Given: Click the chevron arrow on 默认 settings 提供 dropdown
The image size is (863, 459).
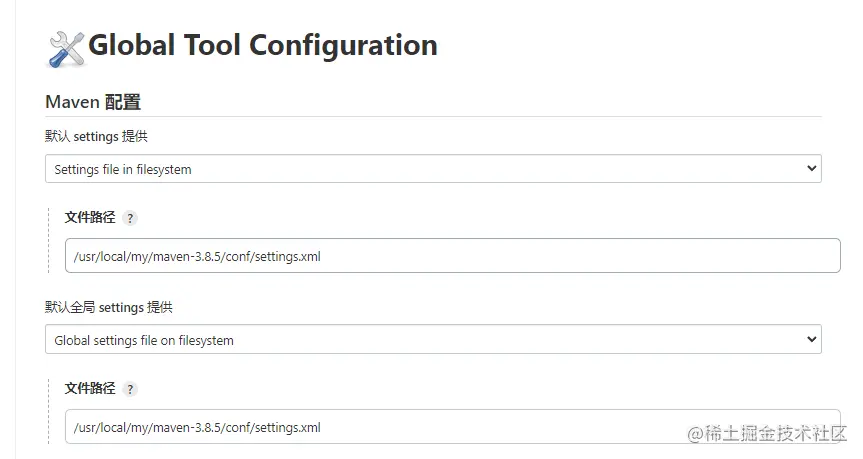Looking at the screenshot, I should point(811,169).
